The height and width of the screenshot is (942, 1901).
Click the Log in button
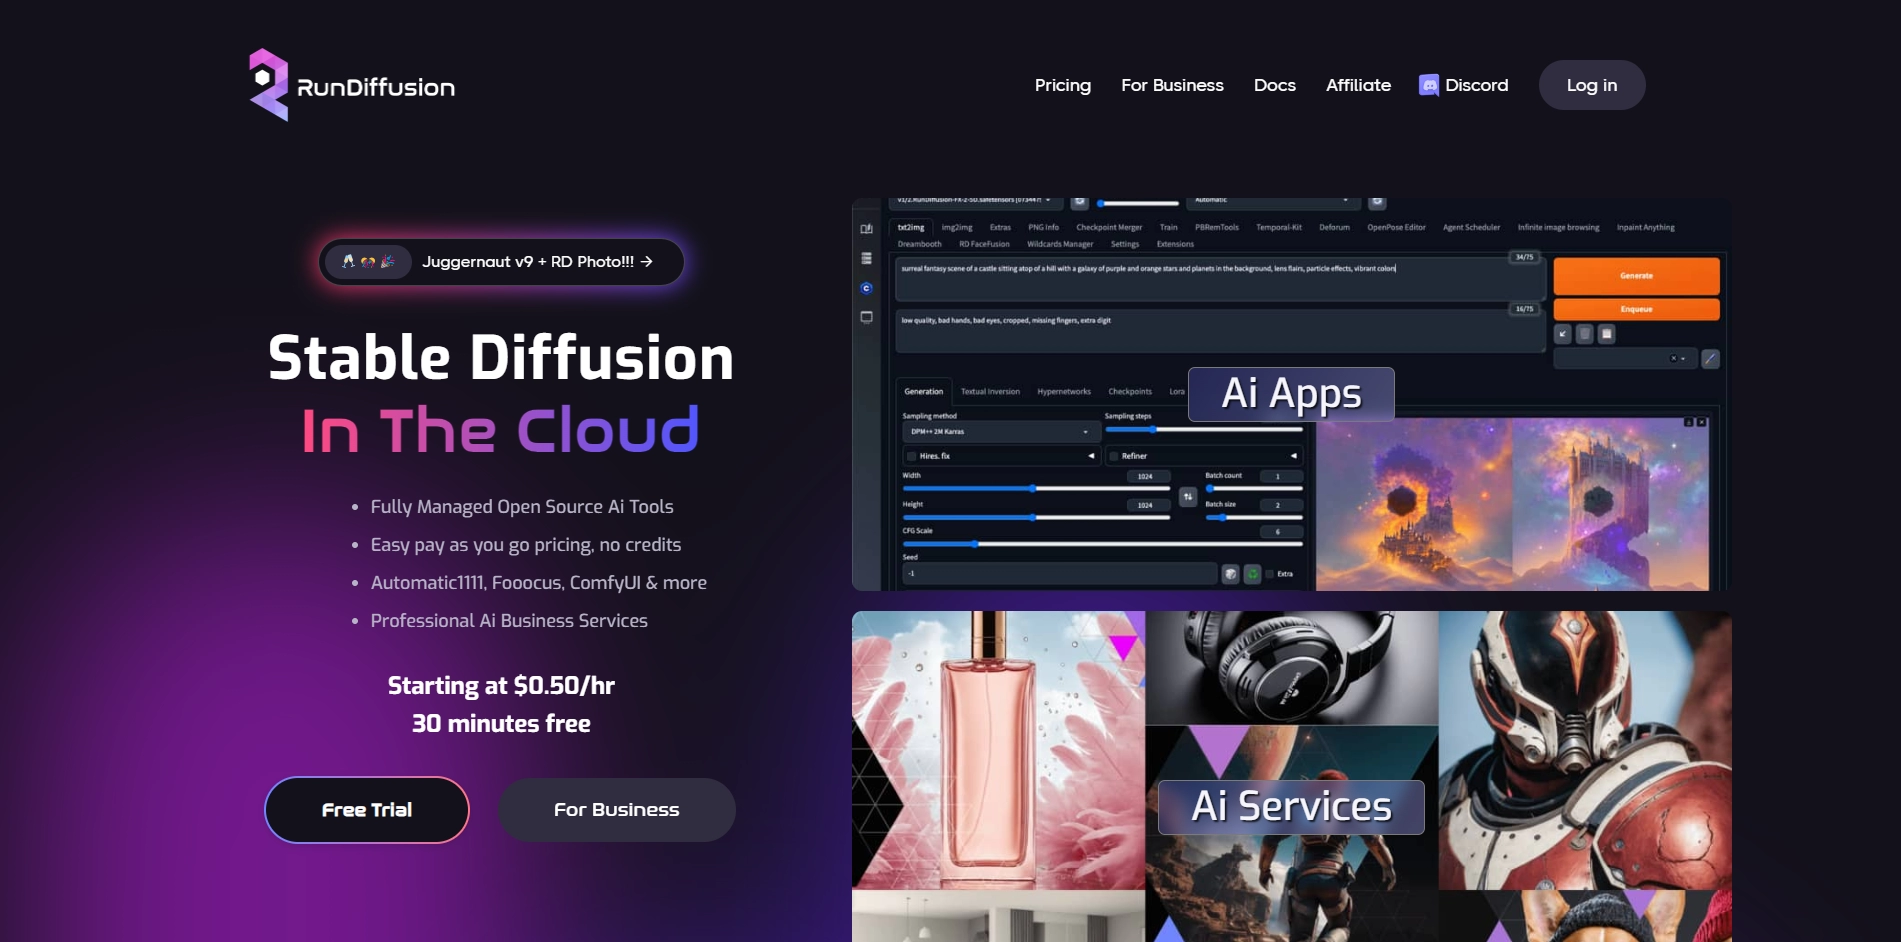click(x=1591, y=85)
